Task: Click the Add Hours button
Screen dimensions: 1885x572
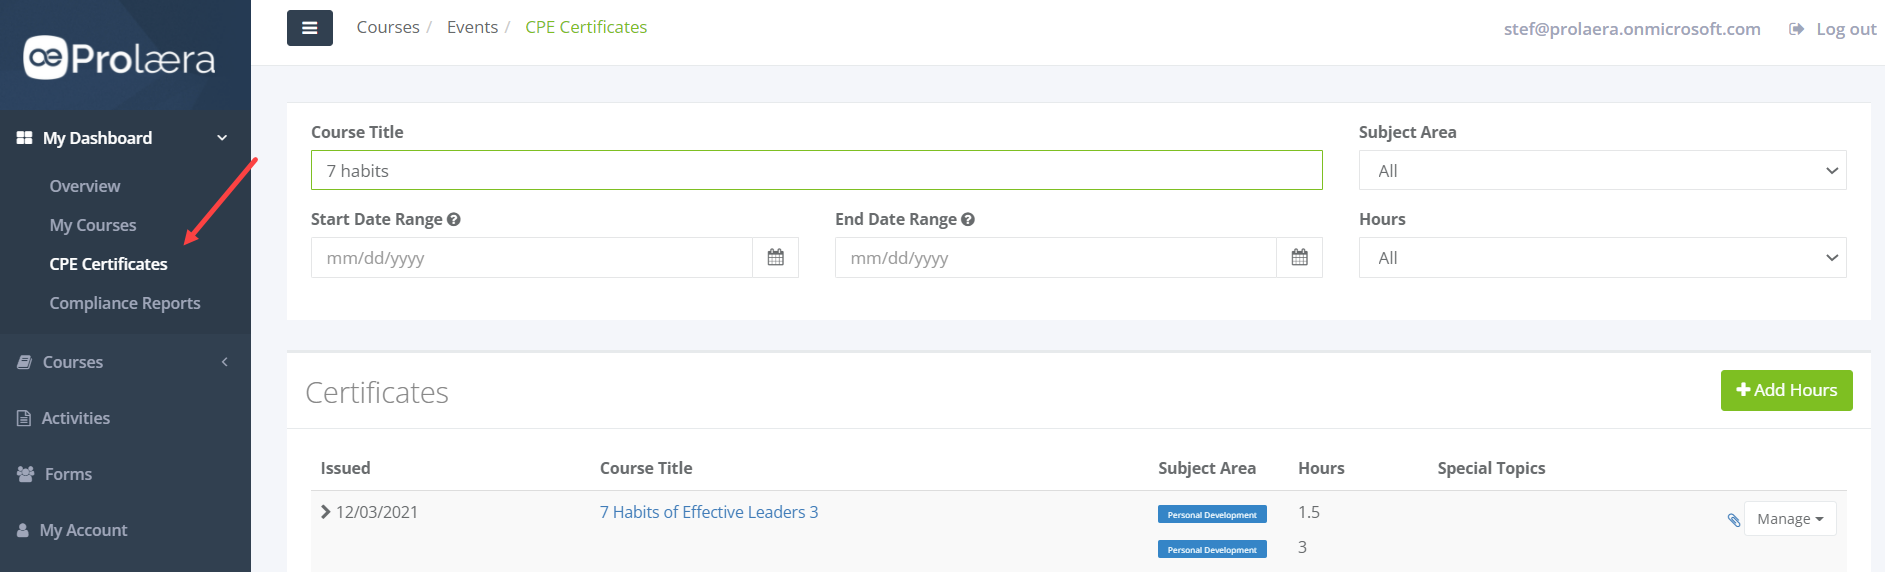Action: coord(1786,390)
